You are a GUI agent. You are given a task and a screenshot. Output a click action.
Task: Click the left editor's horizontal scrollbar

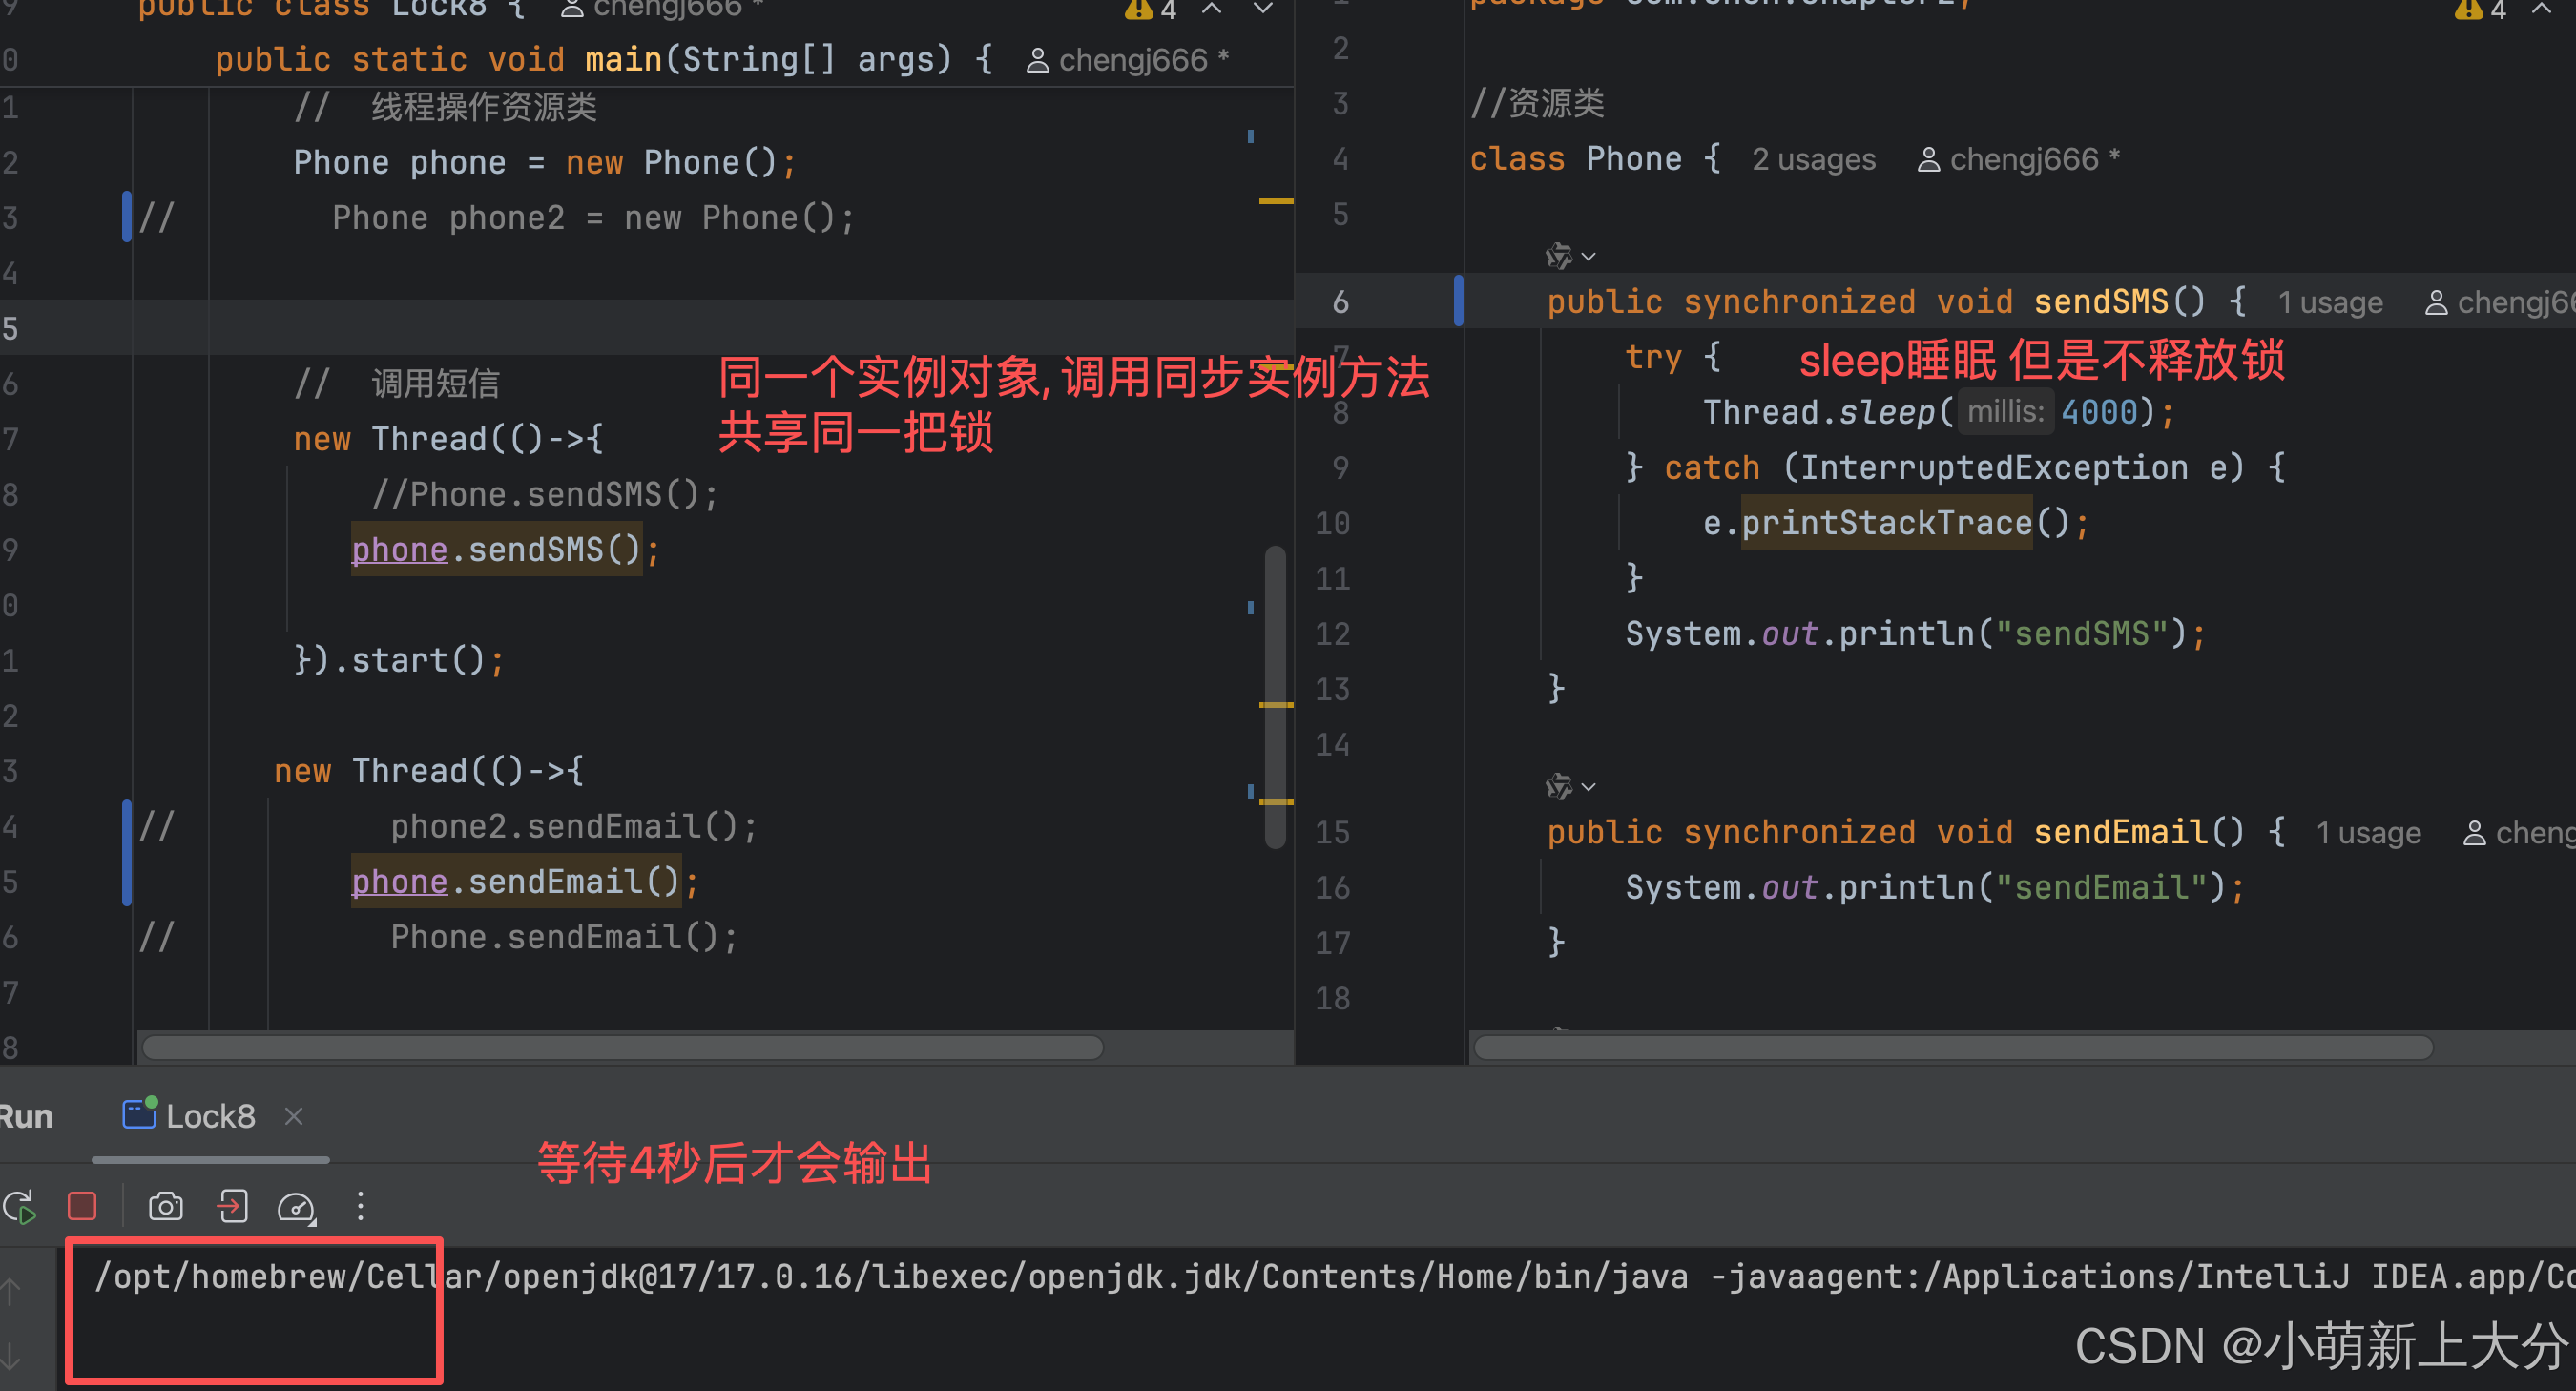tap(622, 1047)
